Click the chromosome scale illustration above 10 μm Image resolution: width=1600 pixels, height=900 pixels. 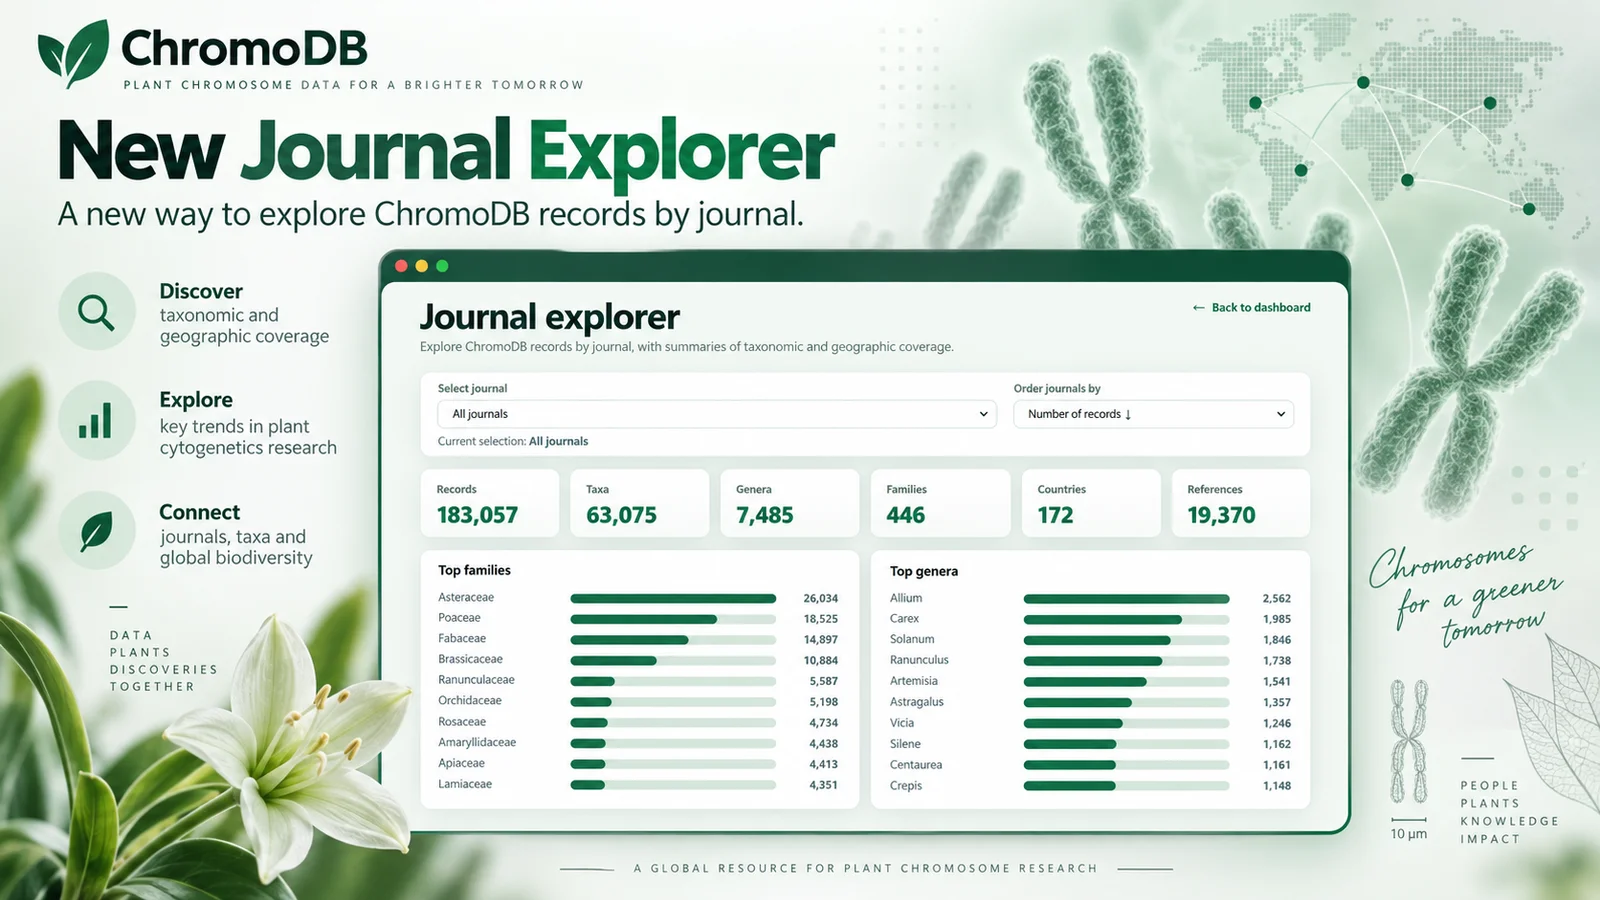point(1409,741)
